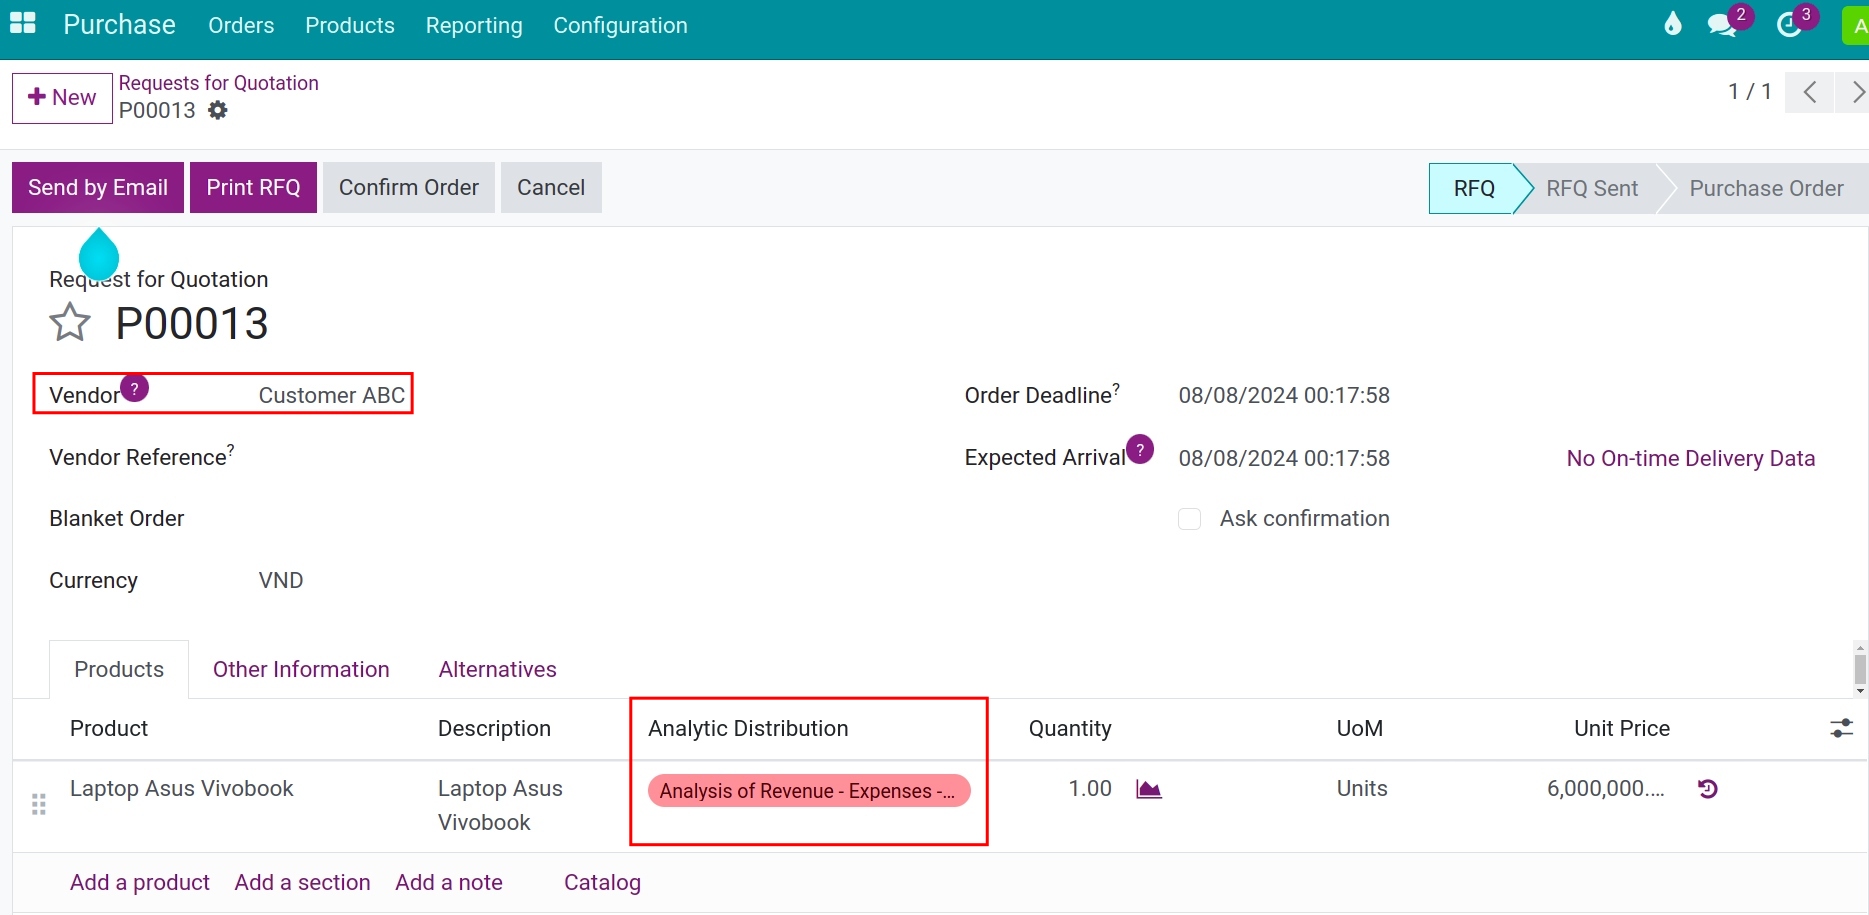Click the Cancel button
Image resolution: width=1869 pixels, height=915 pixels.
(x=551, y=187)
